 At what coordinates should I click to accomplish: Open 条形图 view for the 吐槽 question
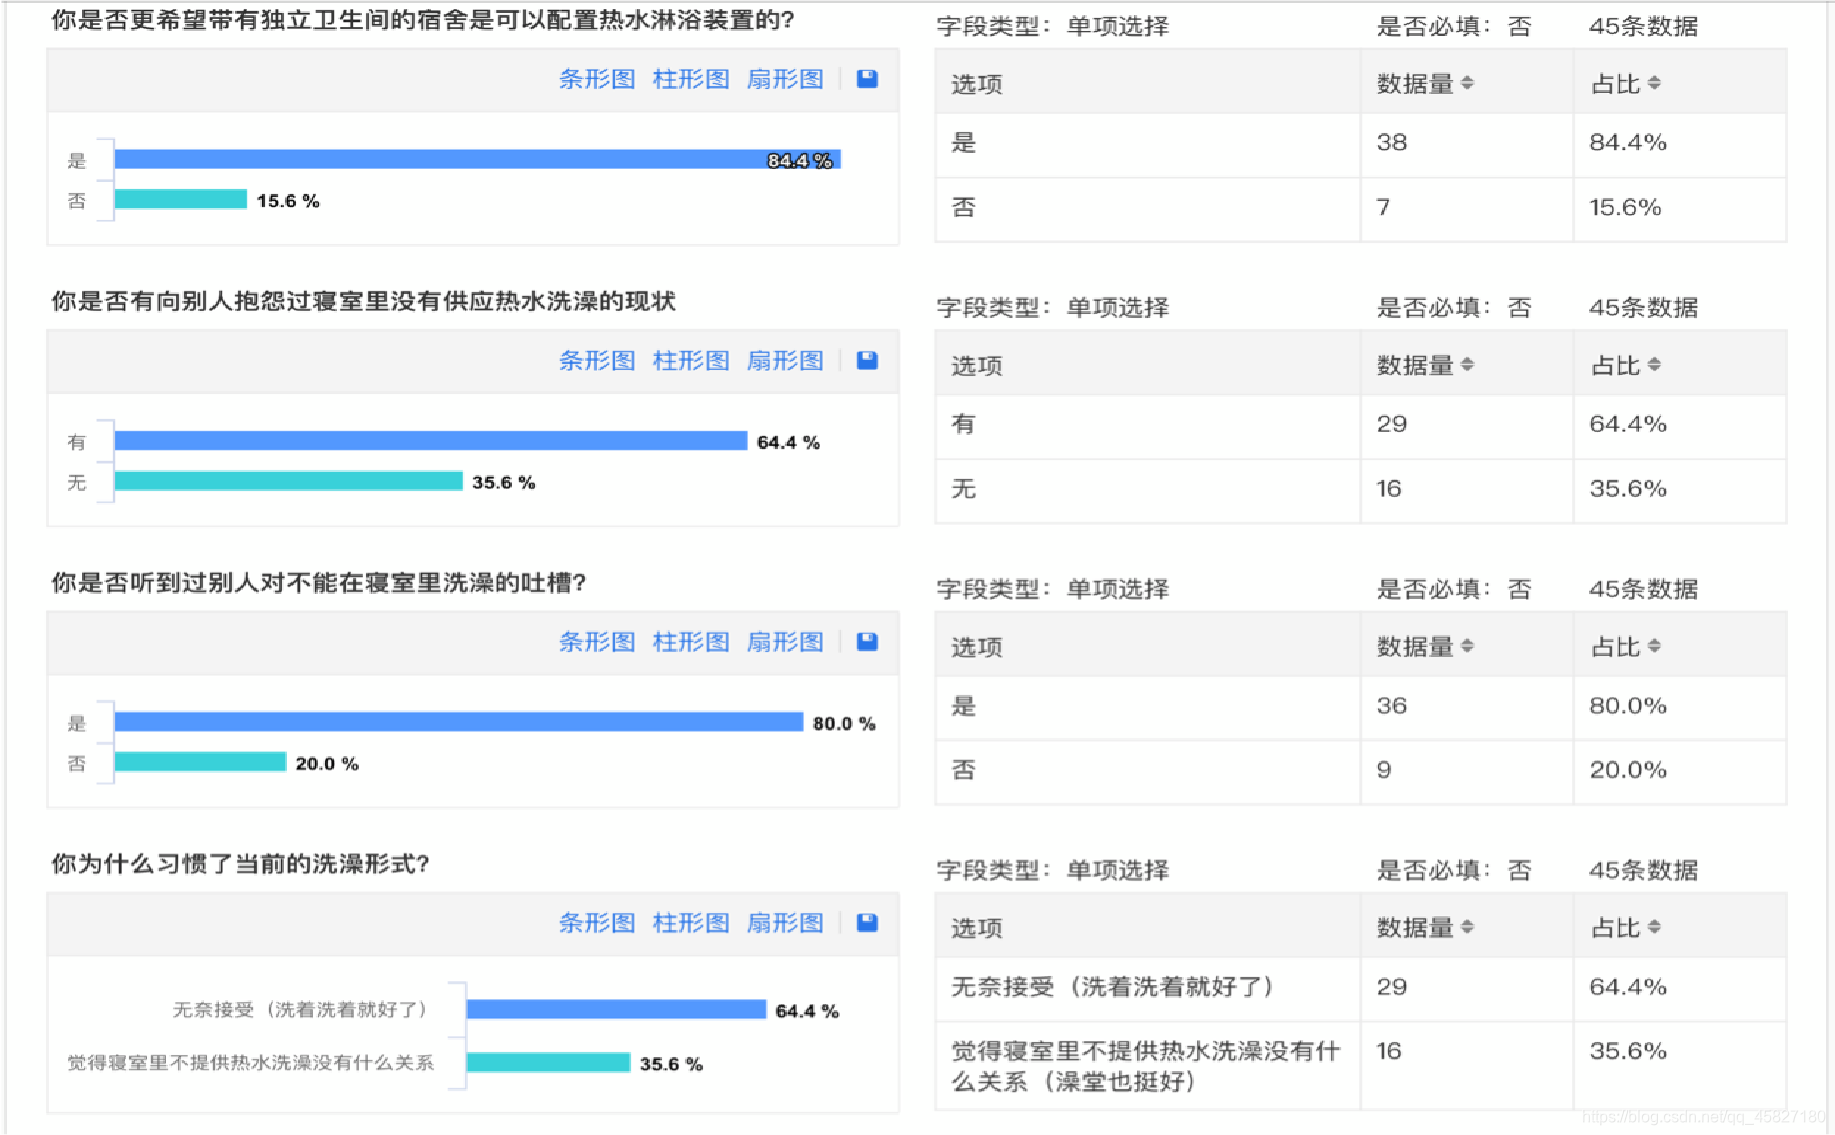pyautogui.click(x=597, y=642)
